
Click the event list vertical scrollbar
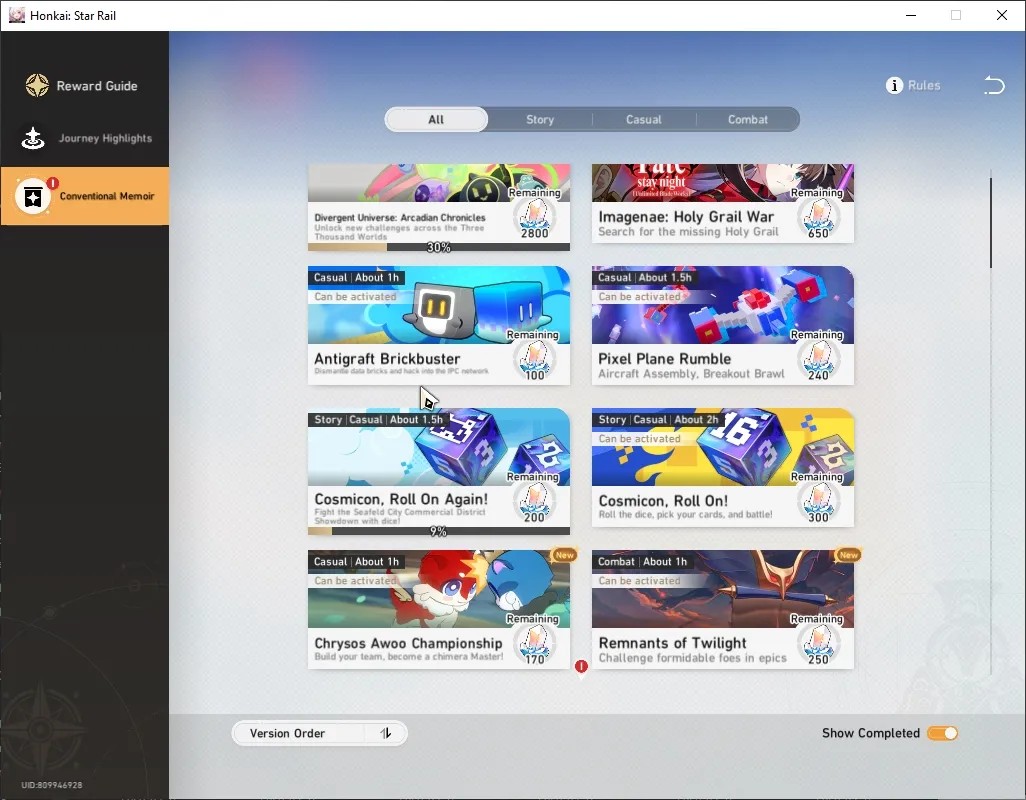[991, 222]
